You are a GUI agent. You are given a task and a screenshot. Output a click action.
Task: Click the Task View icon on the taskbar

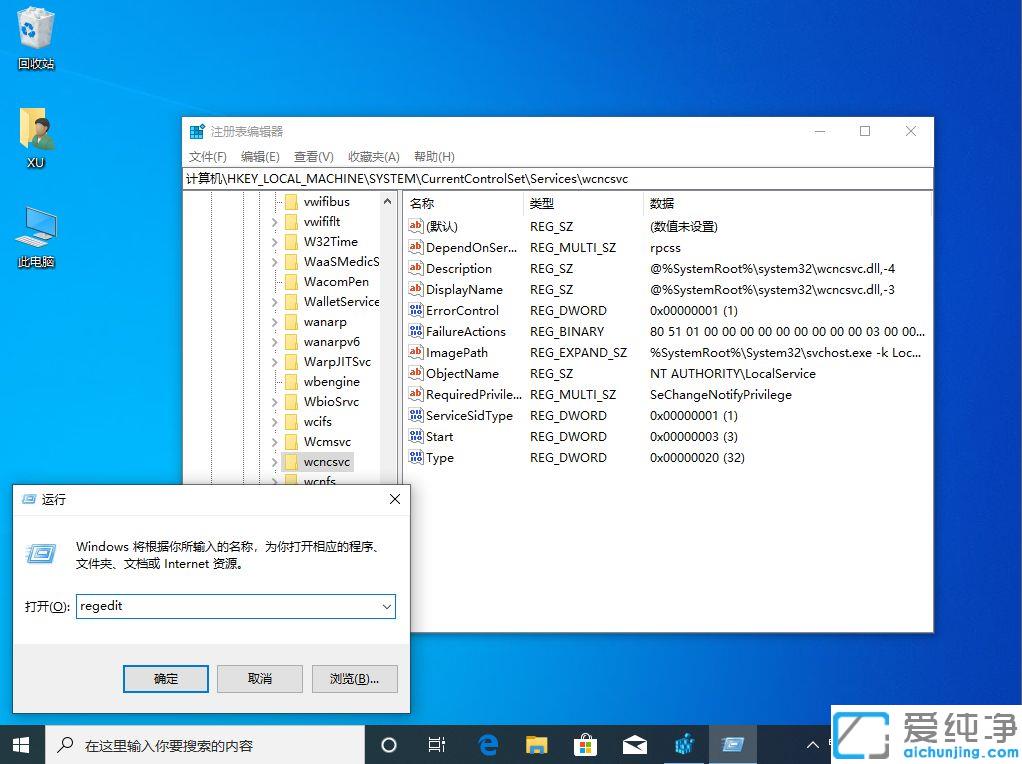coord(436,744)
